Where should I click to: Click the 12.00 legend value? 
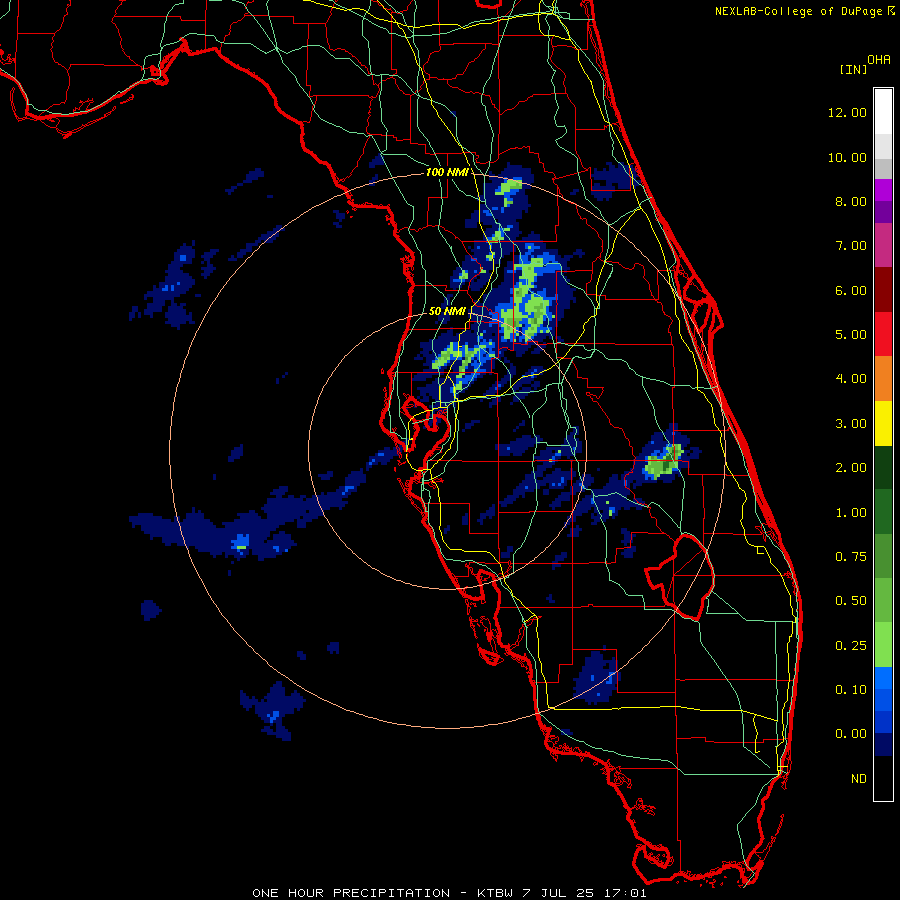coord(847,112)
